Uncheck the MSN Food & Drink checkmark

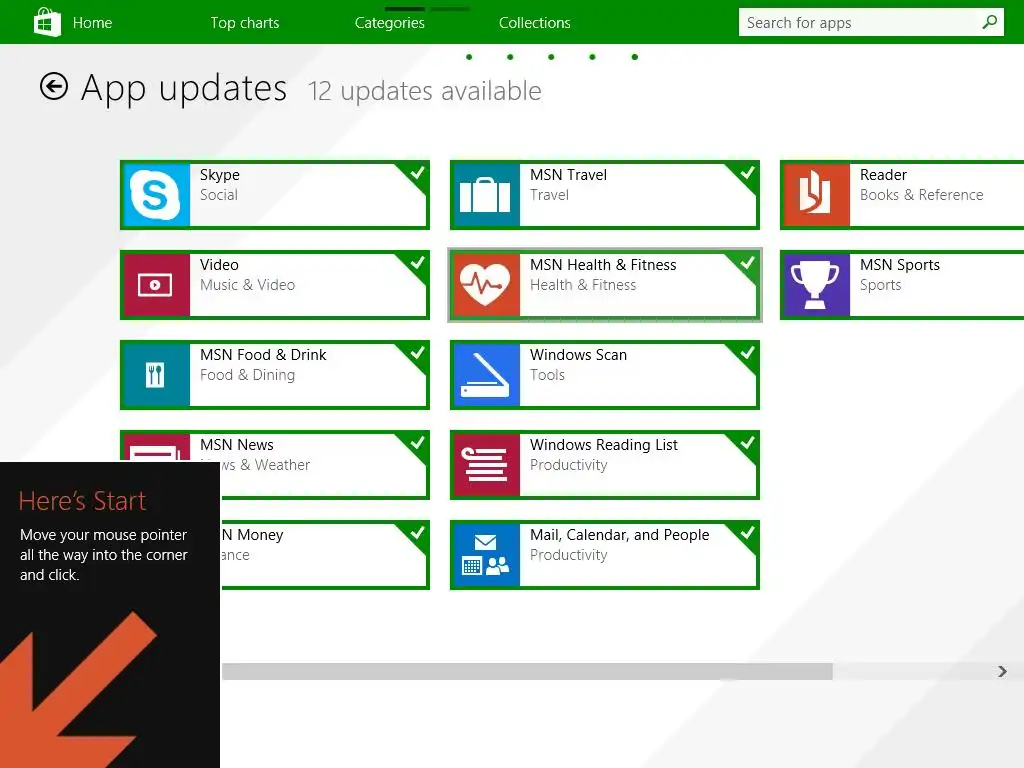(417, 353)
